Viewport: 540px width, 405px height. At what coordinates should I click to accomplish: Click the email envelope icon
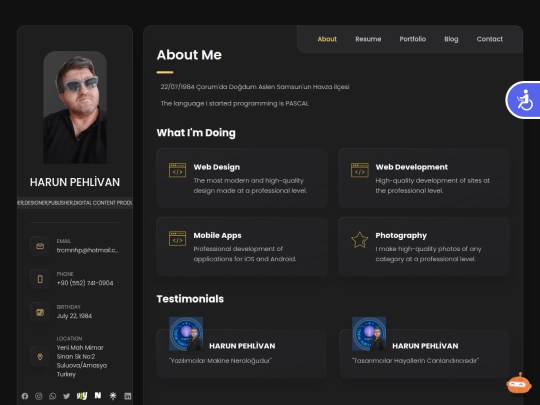click(40, 246)
